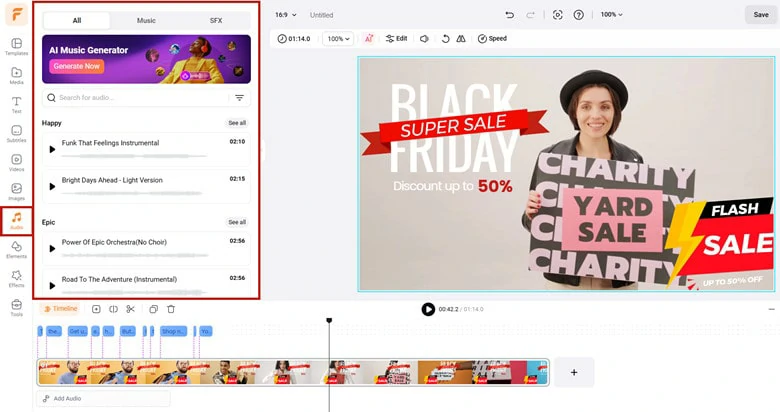Select the 'Get u..' subtitle clip
Viewport: 780px width, 412px height.
pyautogui.click(x=78, y=331)
